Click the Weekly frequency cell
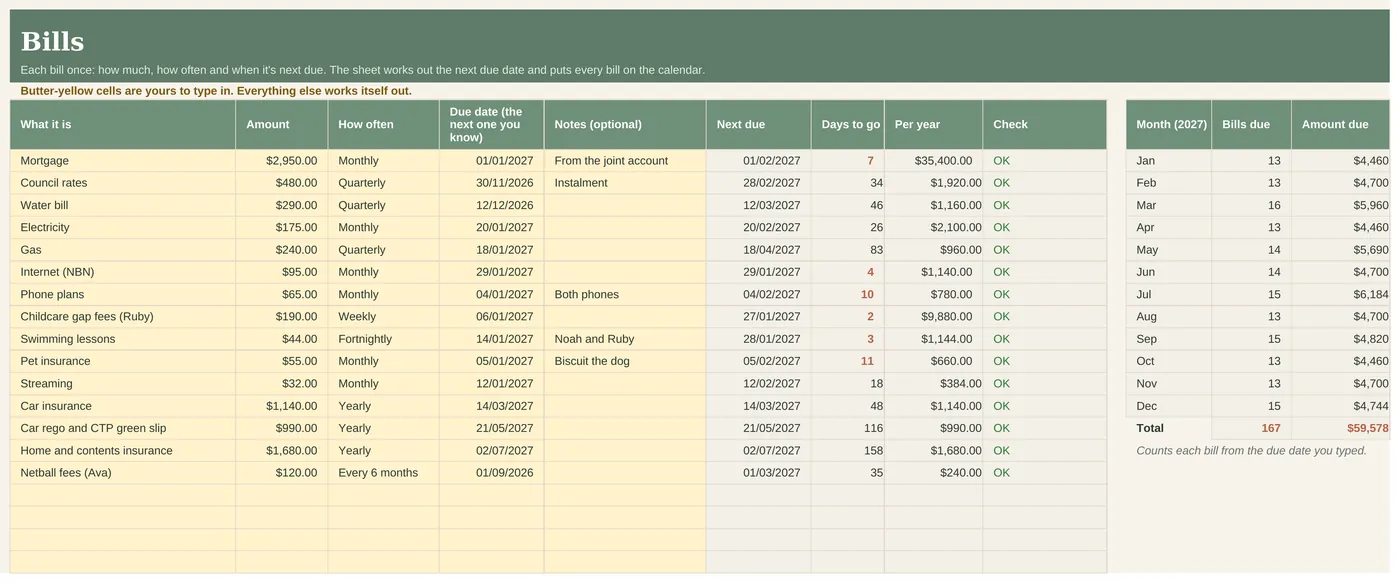 (383, 317)
